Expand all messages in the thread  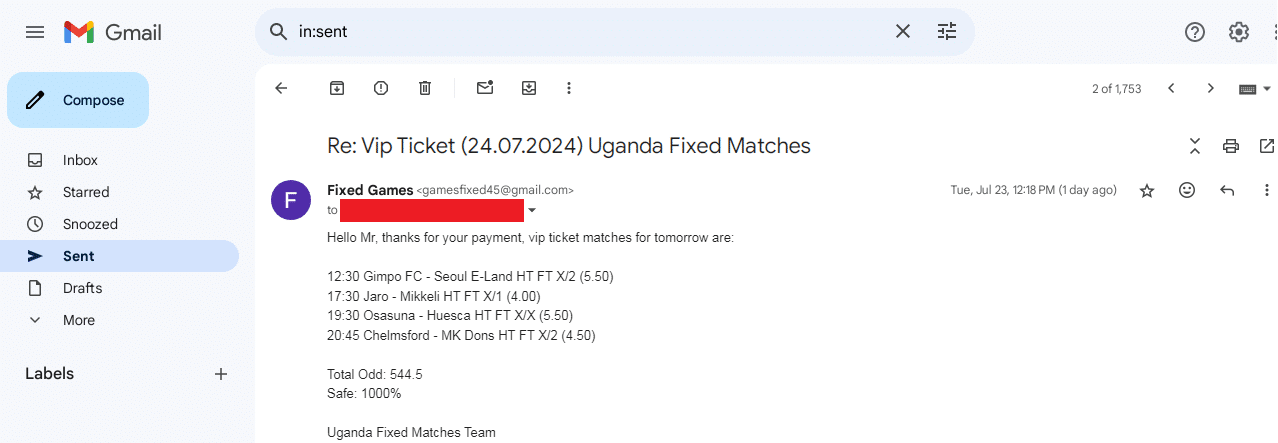[x=1195, y=146]
